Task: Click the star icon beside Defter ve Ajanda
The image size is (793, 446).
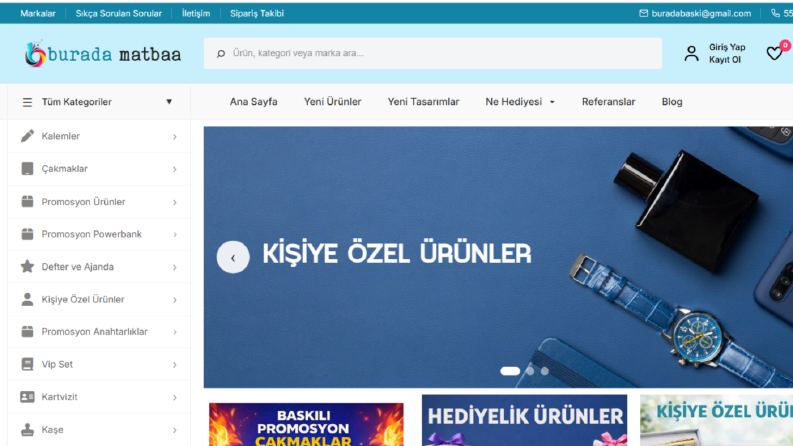Action: pos(27,266)
